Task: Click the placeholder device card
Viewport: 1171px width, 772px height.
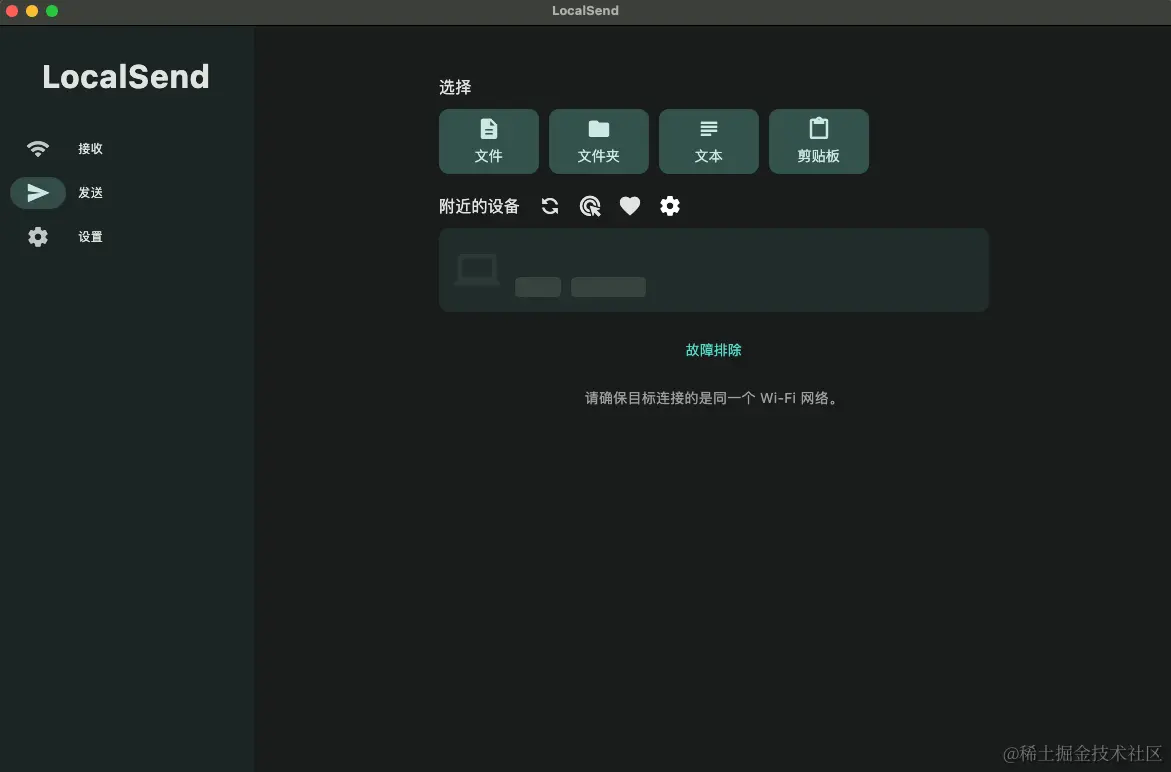Action: pos(714,270)
